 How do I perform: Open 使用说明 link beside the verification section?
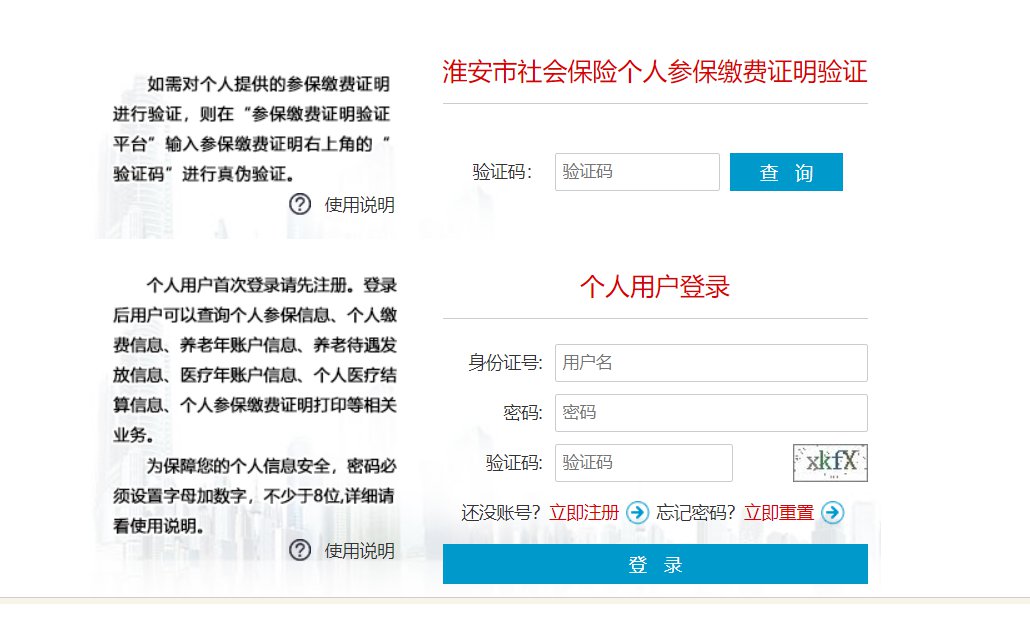359,205
